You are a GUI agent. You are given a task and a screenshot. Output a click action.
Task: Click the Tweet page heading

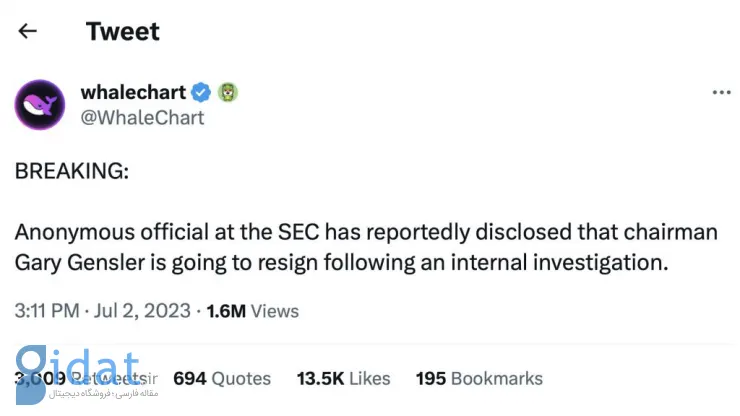[x=123, y=31]
